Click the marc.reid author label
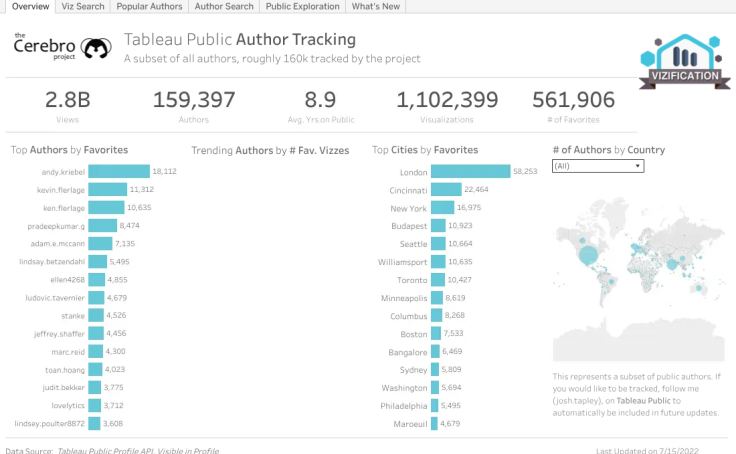 (68, 352)
